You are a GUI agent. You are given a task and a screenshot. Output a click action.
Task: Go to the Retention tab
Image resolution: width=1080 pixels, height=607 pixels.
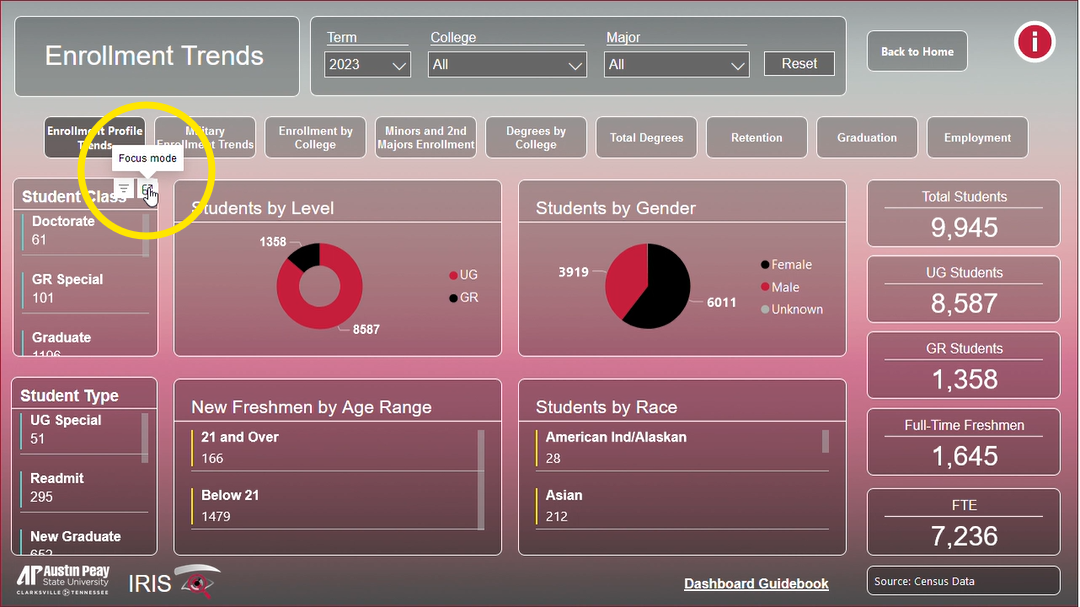pyautogui.click(x=756, y=138)
